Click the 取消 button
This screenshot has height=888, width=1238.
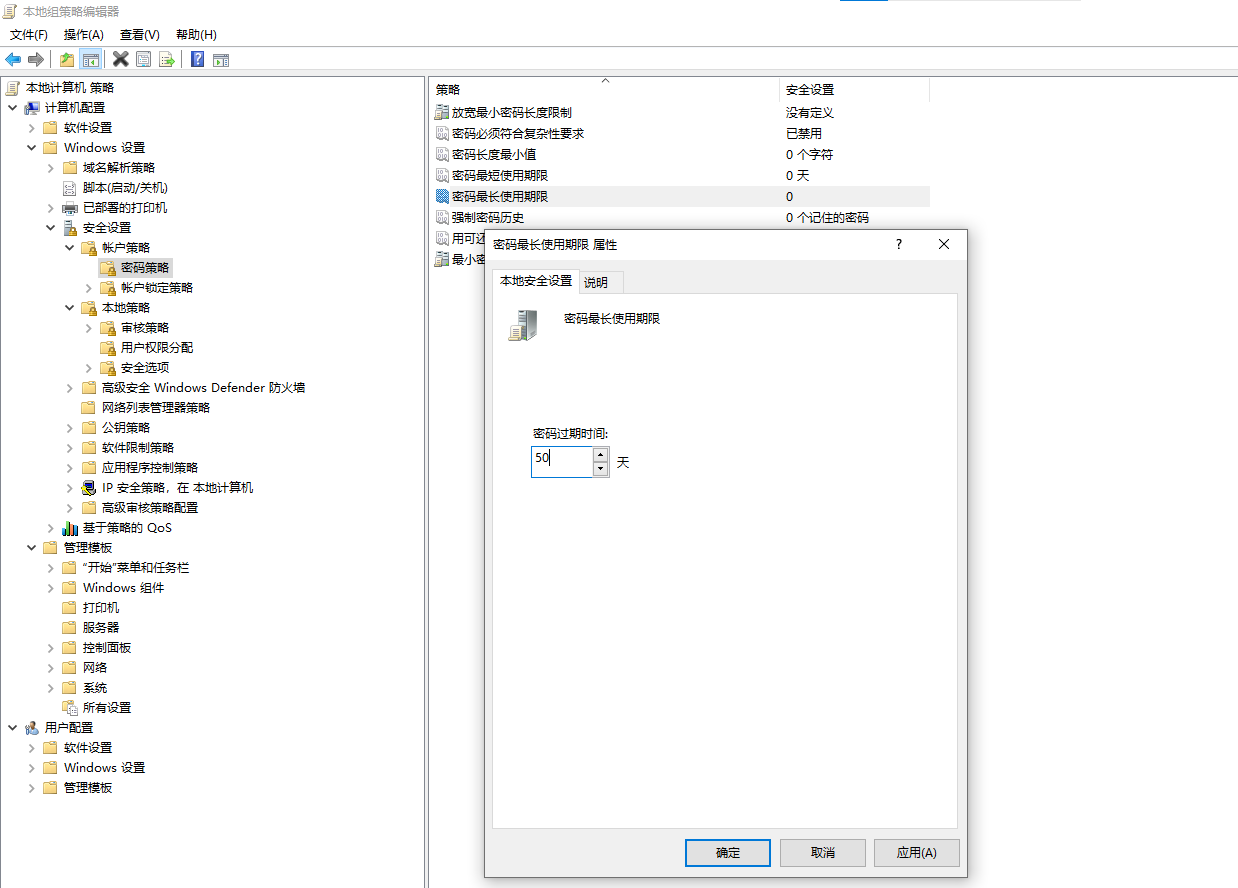coord(823,853)
